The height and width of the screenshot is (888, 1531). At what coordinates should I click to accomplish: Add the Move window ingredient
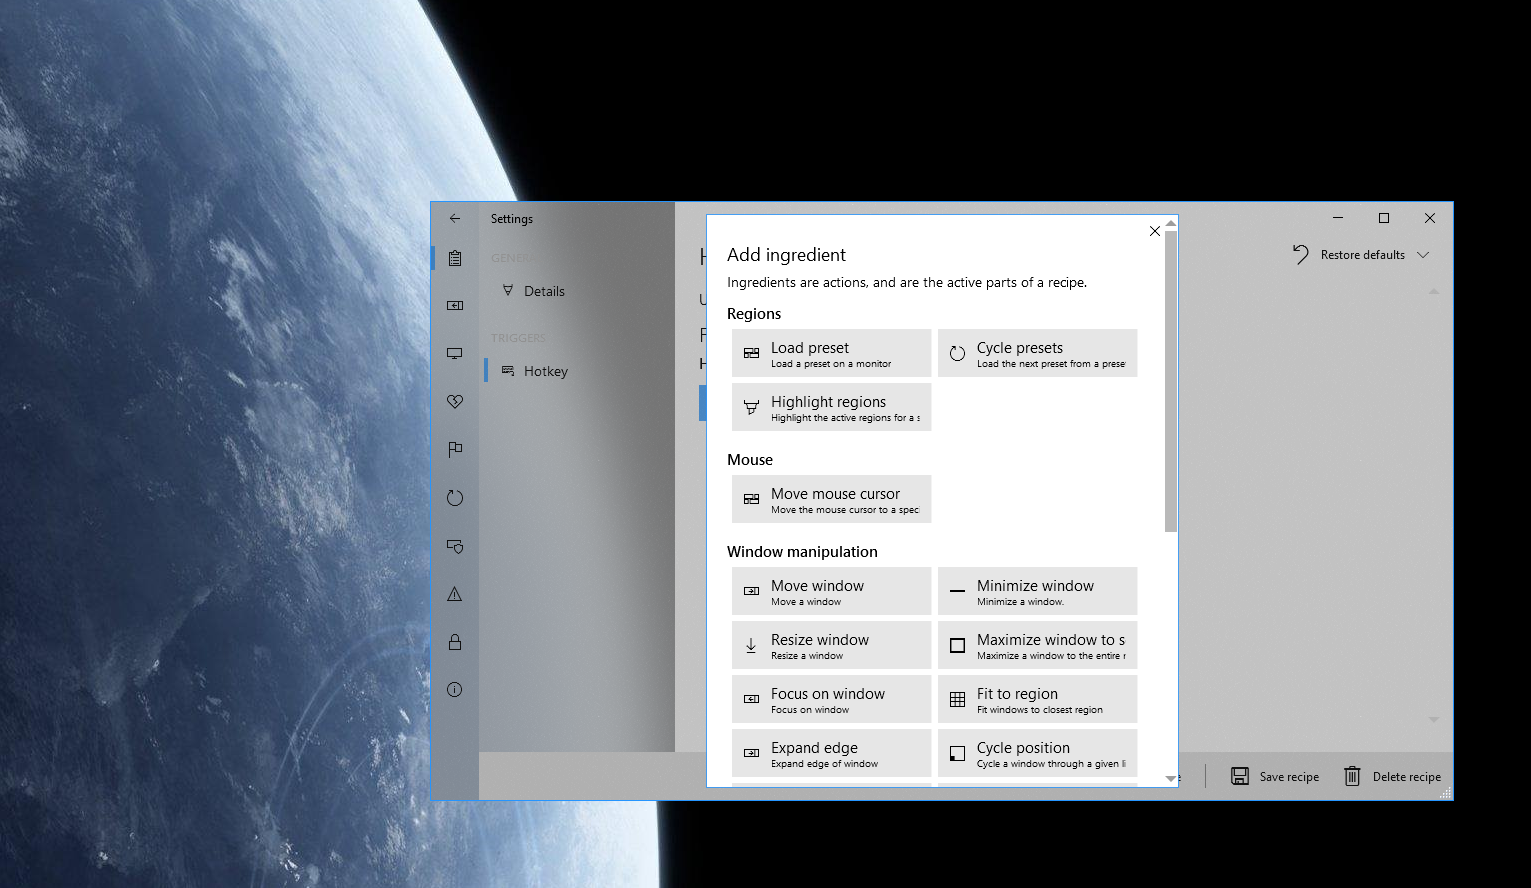(831, 591)
